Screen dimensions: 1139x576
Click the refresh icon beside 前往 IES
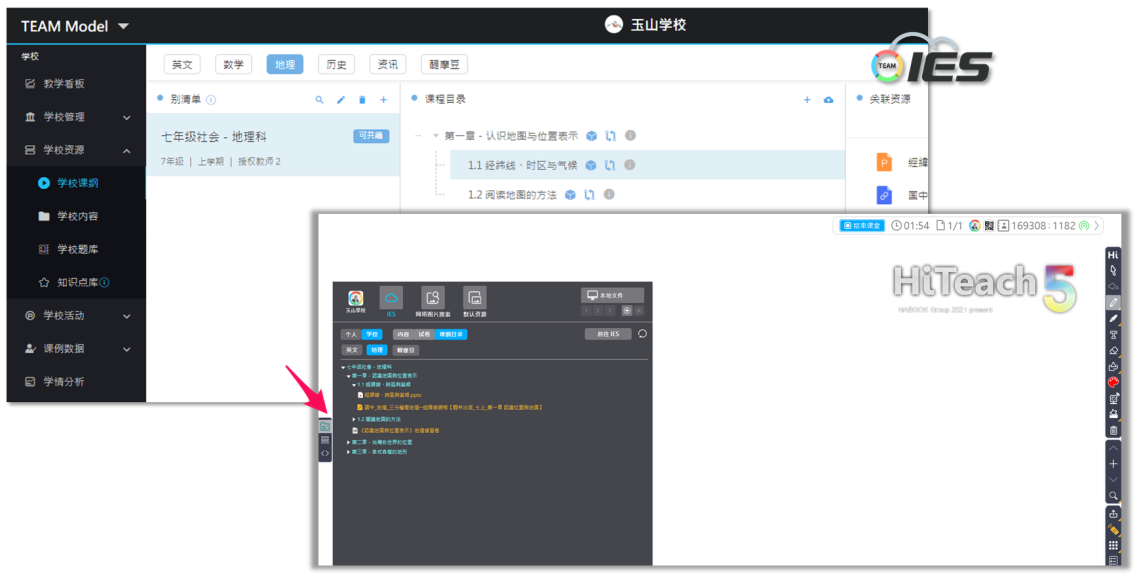tap(642, 334)
